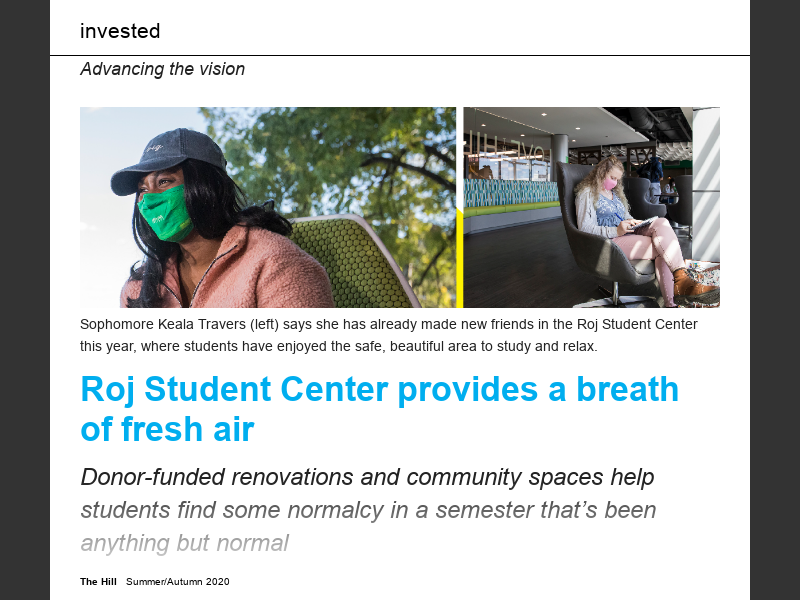Screen dimensions: 800x600
Task: Click the "Donor-funded renovations and community spaces" line
Action: [367, 477]
